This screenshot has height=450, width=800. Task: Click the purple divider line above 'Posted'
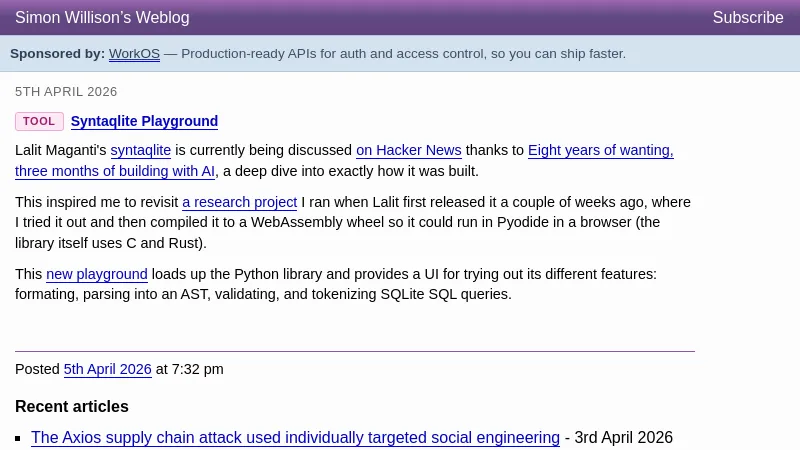click(354, 351)
